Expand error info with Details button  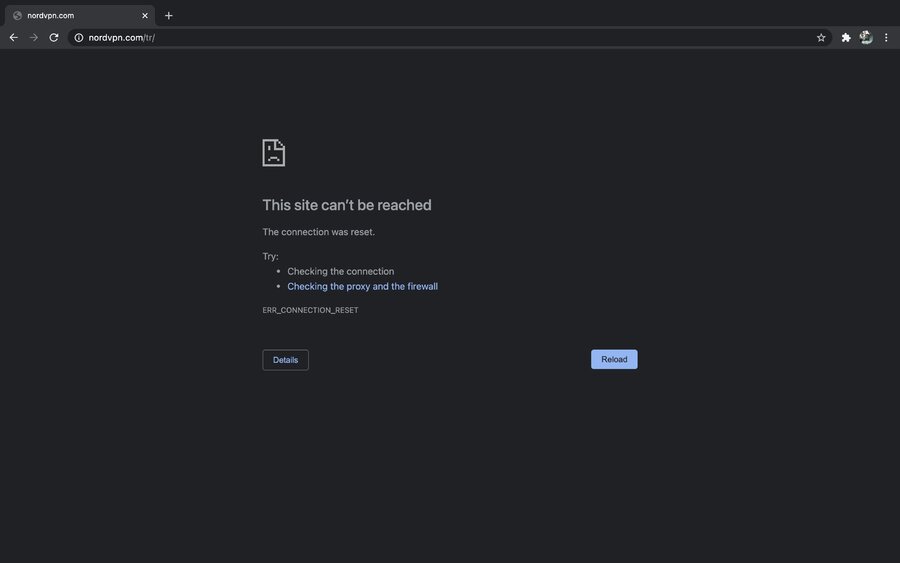pos(285,360)
